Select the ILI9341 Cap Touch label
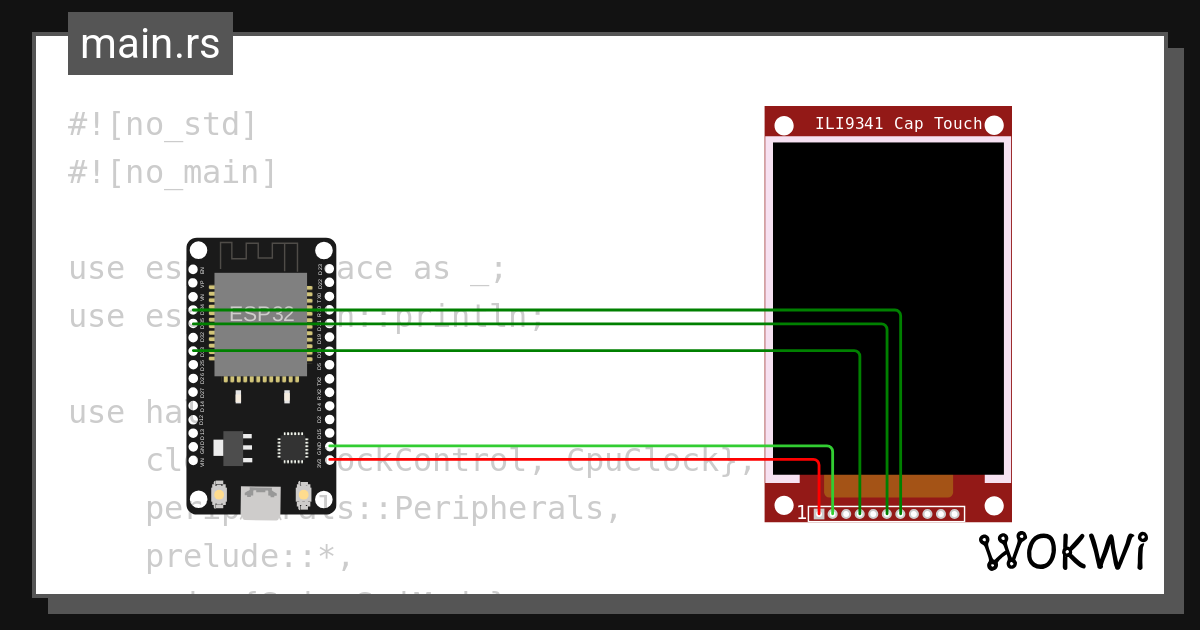 (x=898, y=124)
